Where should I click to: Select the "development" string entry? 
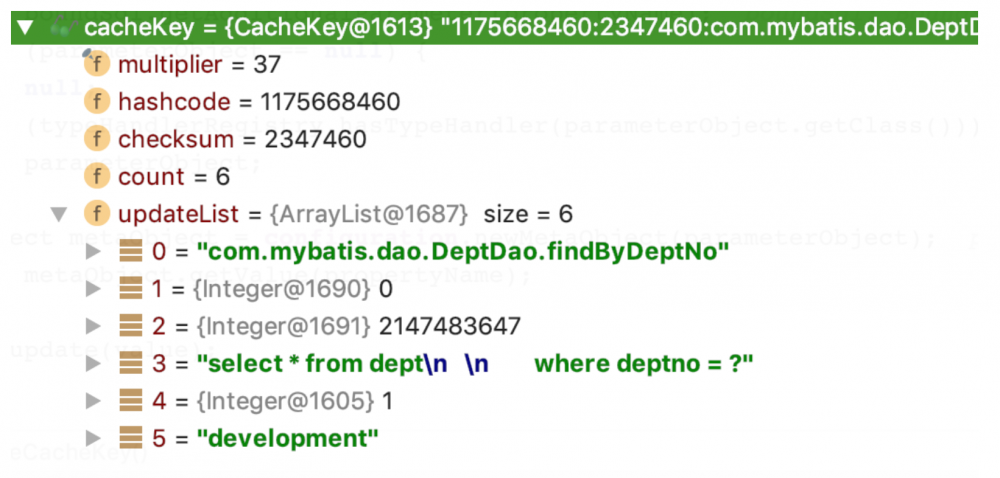pyautogui.click(x=288, y=438)
